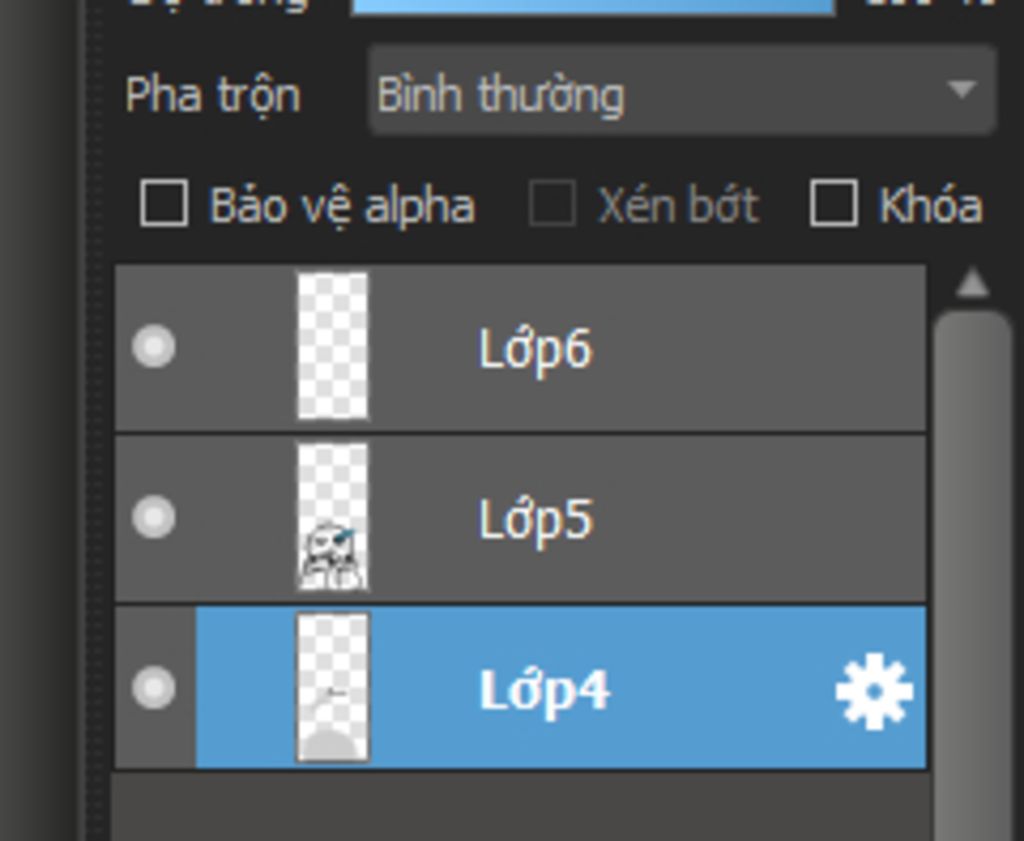Hide the Lớp6 layer
This screenshot has width=1024, height=841.
(x=154, y=347)
